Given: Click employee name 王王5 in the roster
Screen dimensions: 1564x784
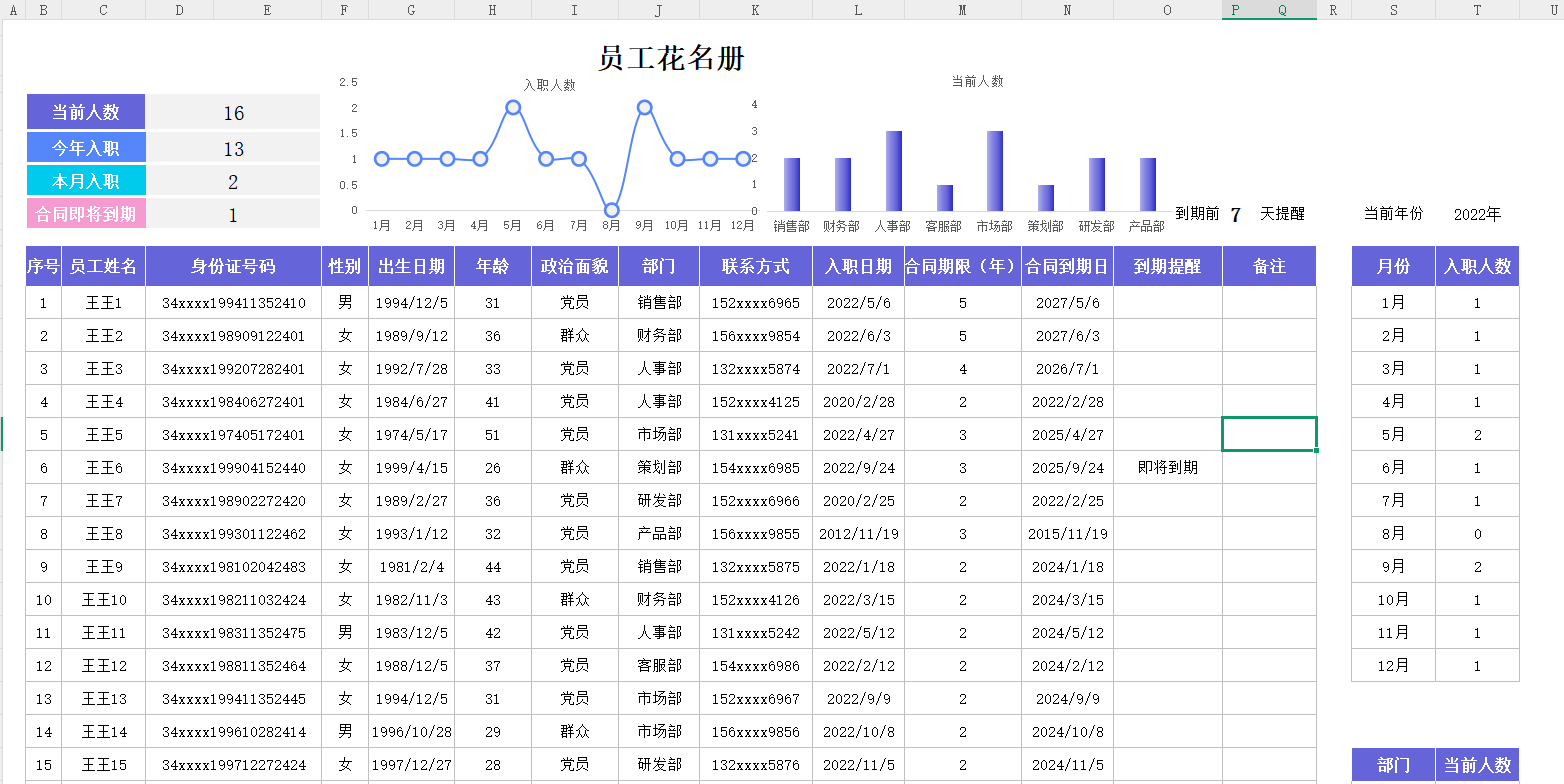Looking at the screenshot, I should 103,434.
